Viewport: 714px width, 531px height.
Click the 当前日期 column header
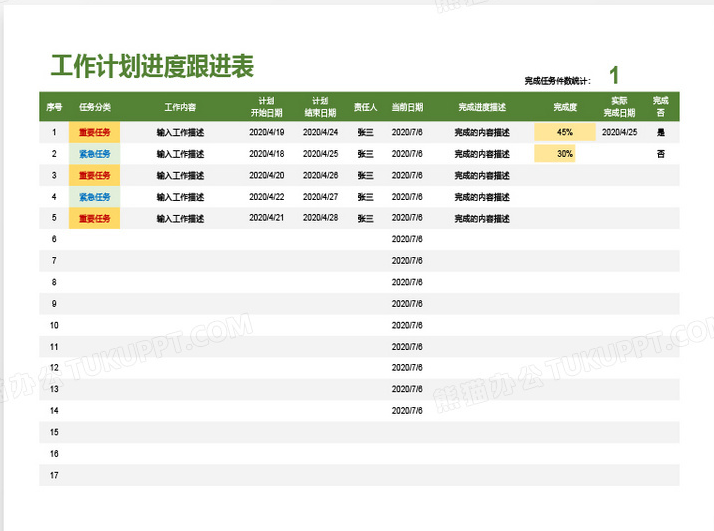407,106
